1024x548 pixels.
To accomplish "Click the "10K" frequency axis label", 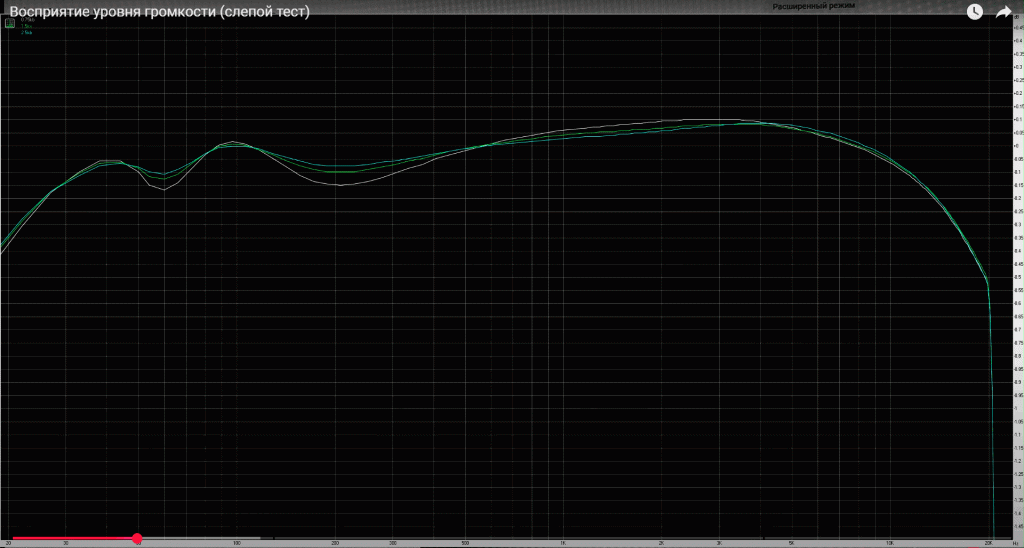I will (889, 543).
